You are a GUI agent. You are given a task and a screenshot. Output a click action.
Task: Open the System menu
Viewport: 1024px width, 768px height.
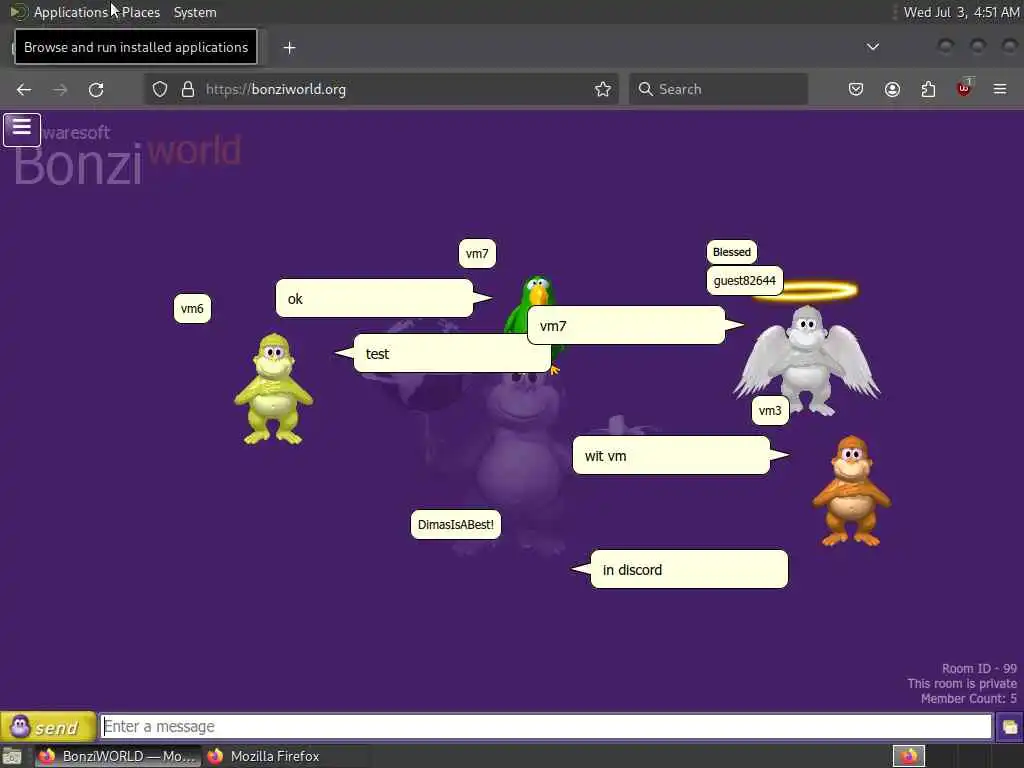tap(195, 12)
